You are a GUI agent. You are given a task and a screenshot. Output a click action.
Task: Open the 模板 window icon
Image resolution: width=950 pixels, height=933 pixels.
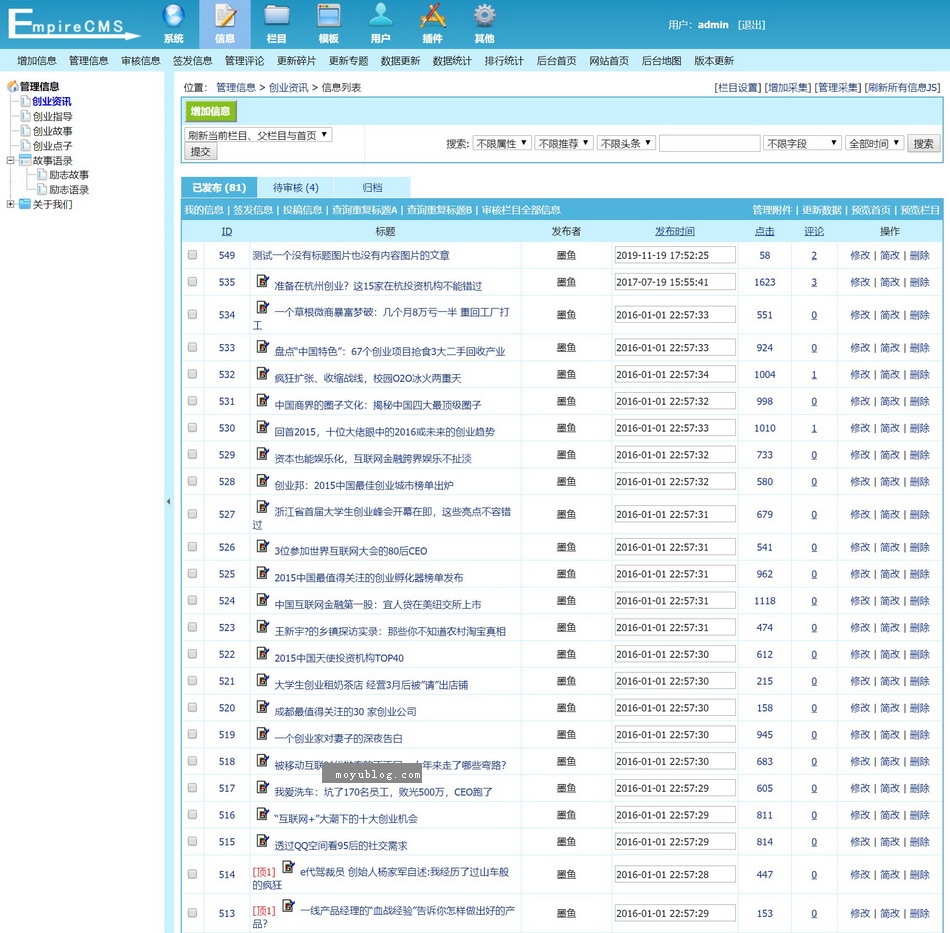(x=328, y=16)
